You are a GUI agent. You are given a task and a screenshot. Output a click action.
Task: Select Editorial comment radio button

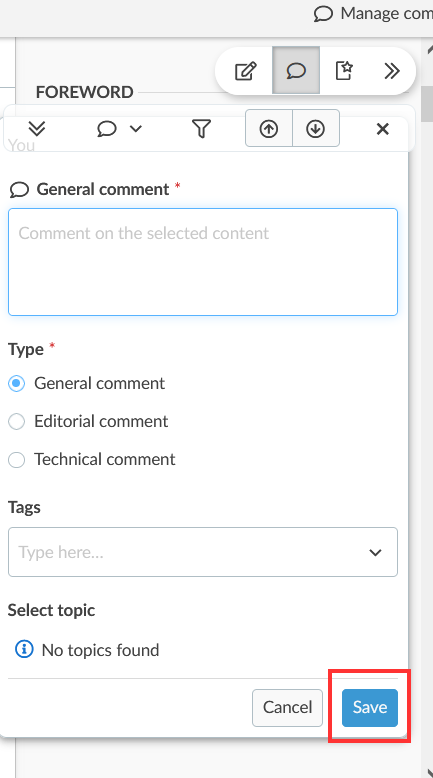click(16, 421)
